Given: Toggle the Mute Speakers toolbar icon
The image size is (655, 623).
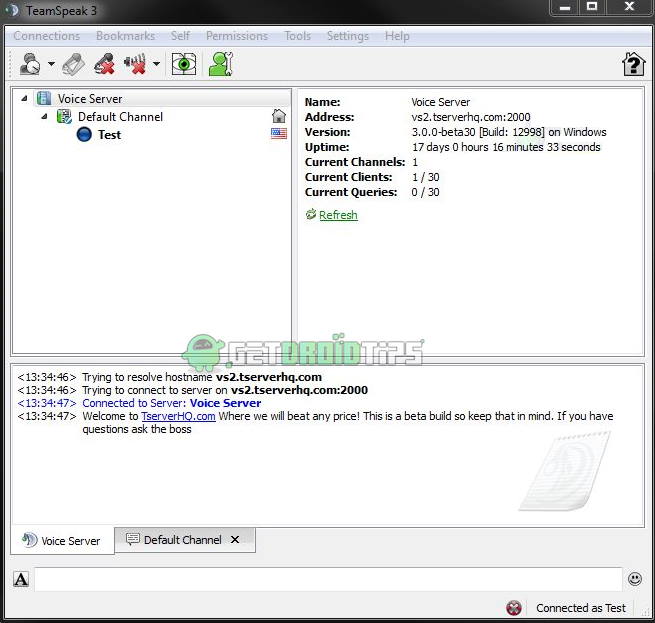Looking at the screenshot, I should click(x=135, y=64).
